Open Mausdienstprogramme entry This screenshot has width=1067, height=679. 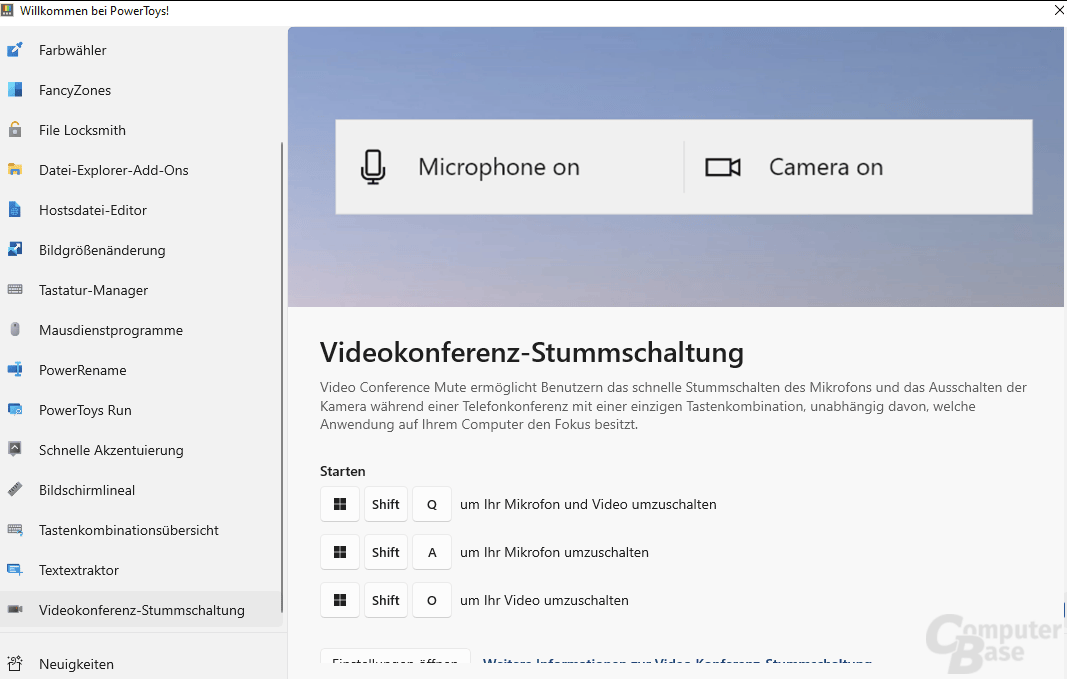(141, 330)
